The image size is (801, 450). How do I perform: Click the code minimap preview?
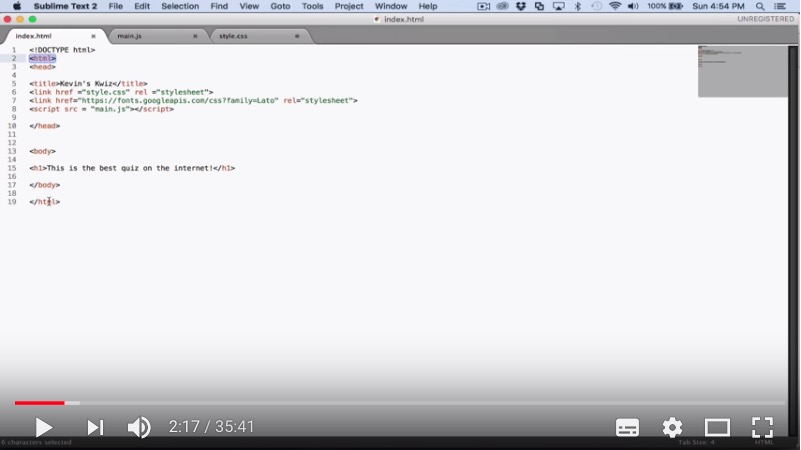tap(743, 71)
